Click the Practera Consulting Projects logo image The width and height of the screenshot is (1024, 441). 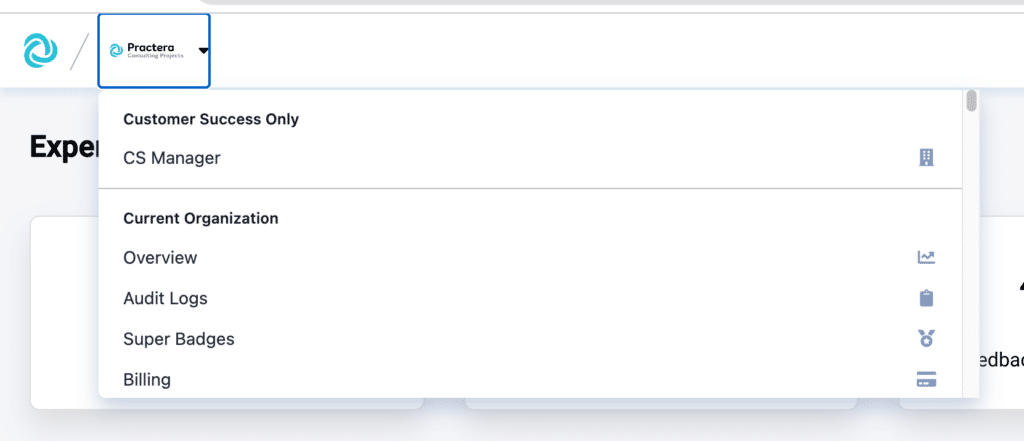pos(148,50)
